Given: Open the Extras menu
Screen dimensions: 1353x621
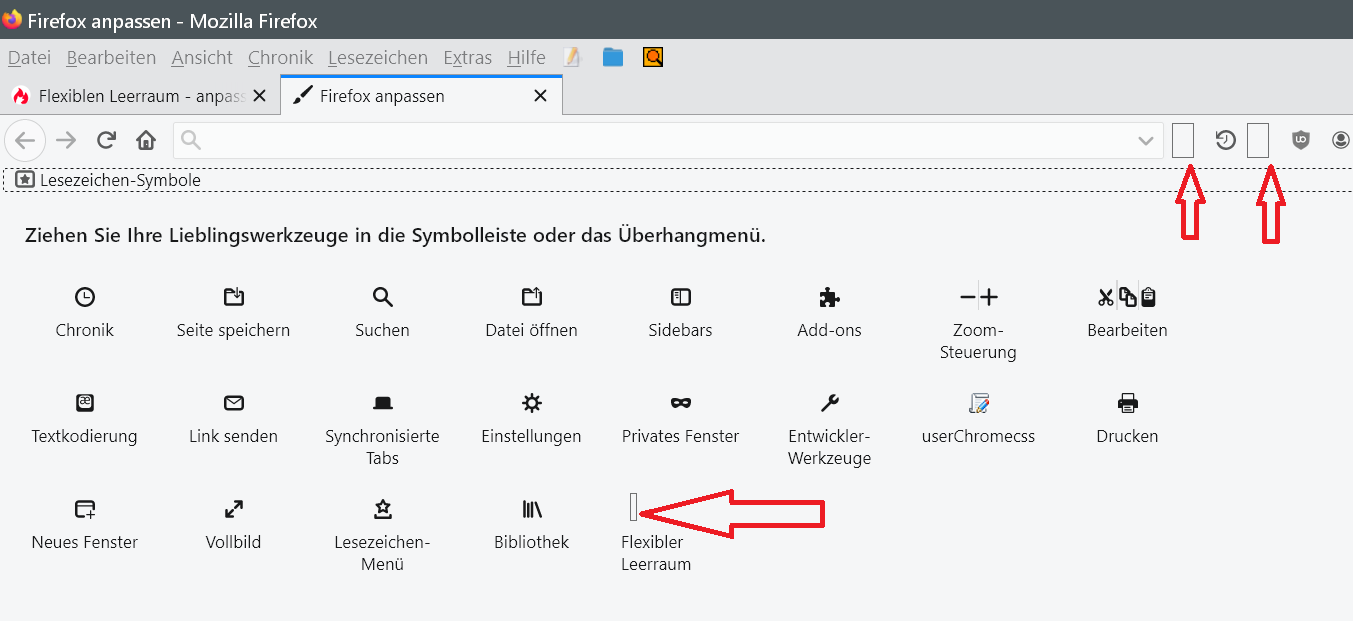Looking at the screenshot, I should pyautogui.click(x=467, y=58).
